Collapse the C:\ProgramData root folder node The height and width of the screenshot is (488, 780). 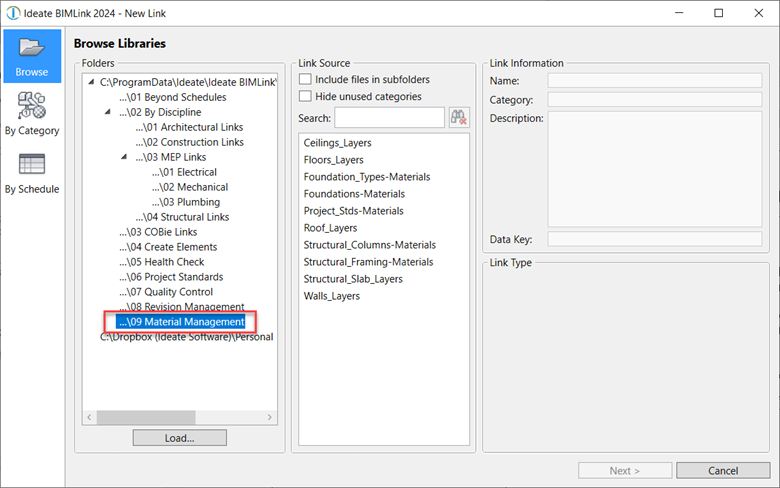point(91,82)
